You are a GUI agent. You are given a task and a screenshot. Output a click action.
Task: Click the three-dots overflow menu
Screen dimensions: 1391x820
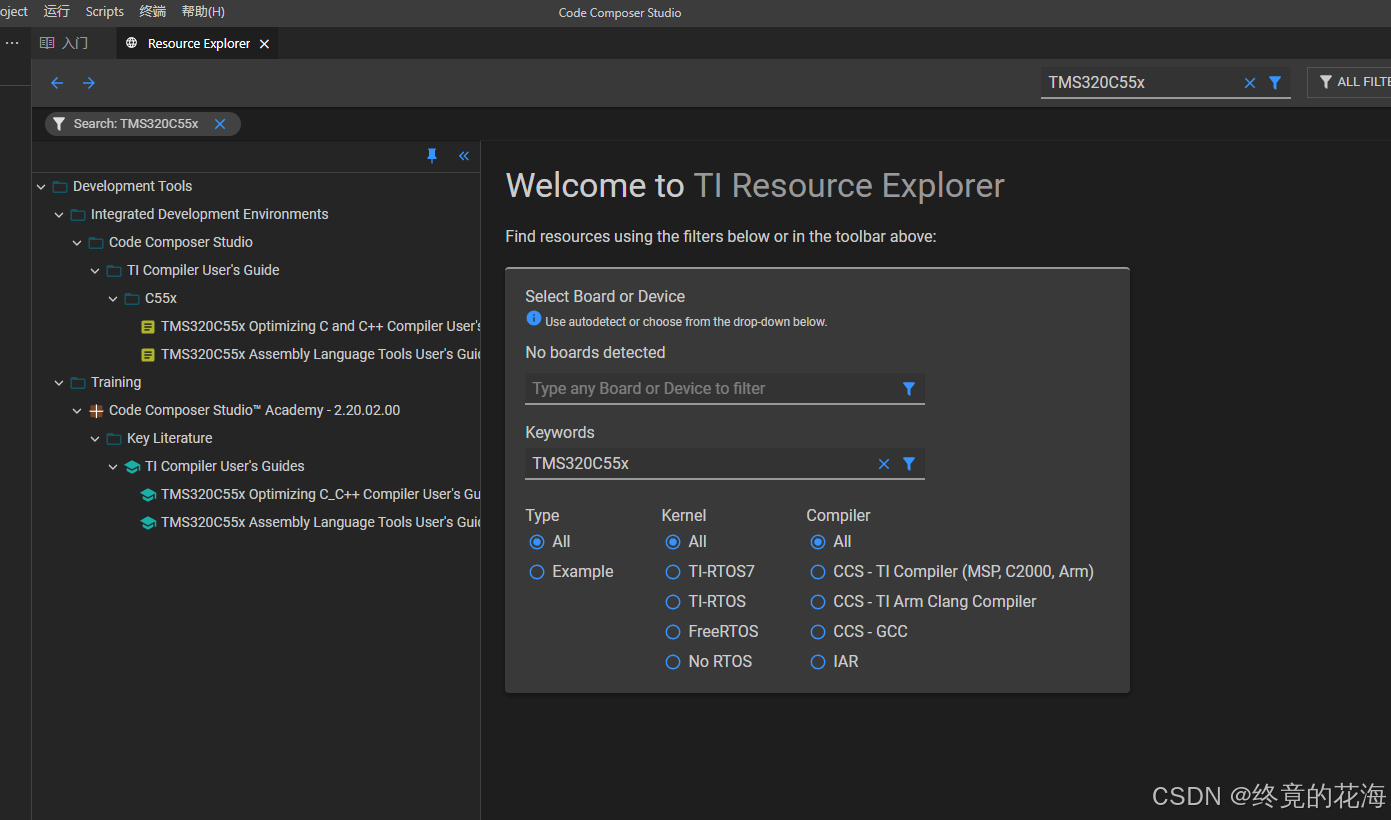[12, 43]
